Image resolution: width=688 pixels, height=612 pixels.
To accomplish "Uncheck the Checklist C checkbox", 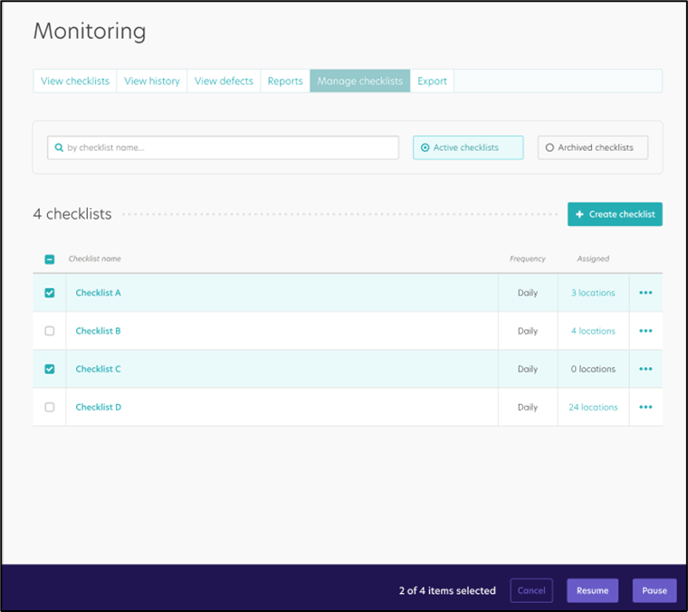I will point(50,369).
